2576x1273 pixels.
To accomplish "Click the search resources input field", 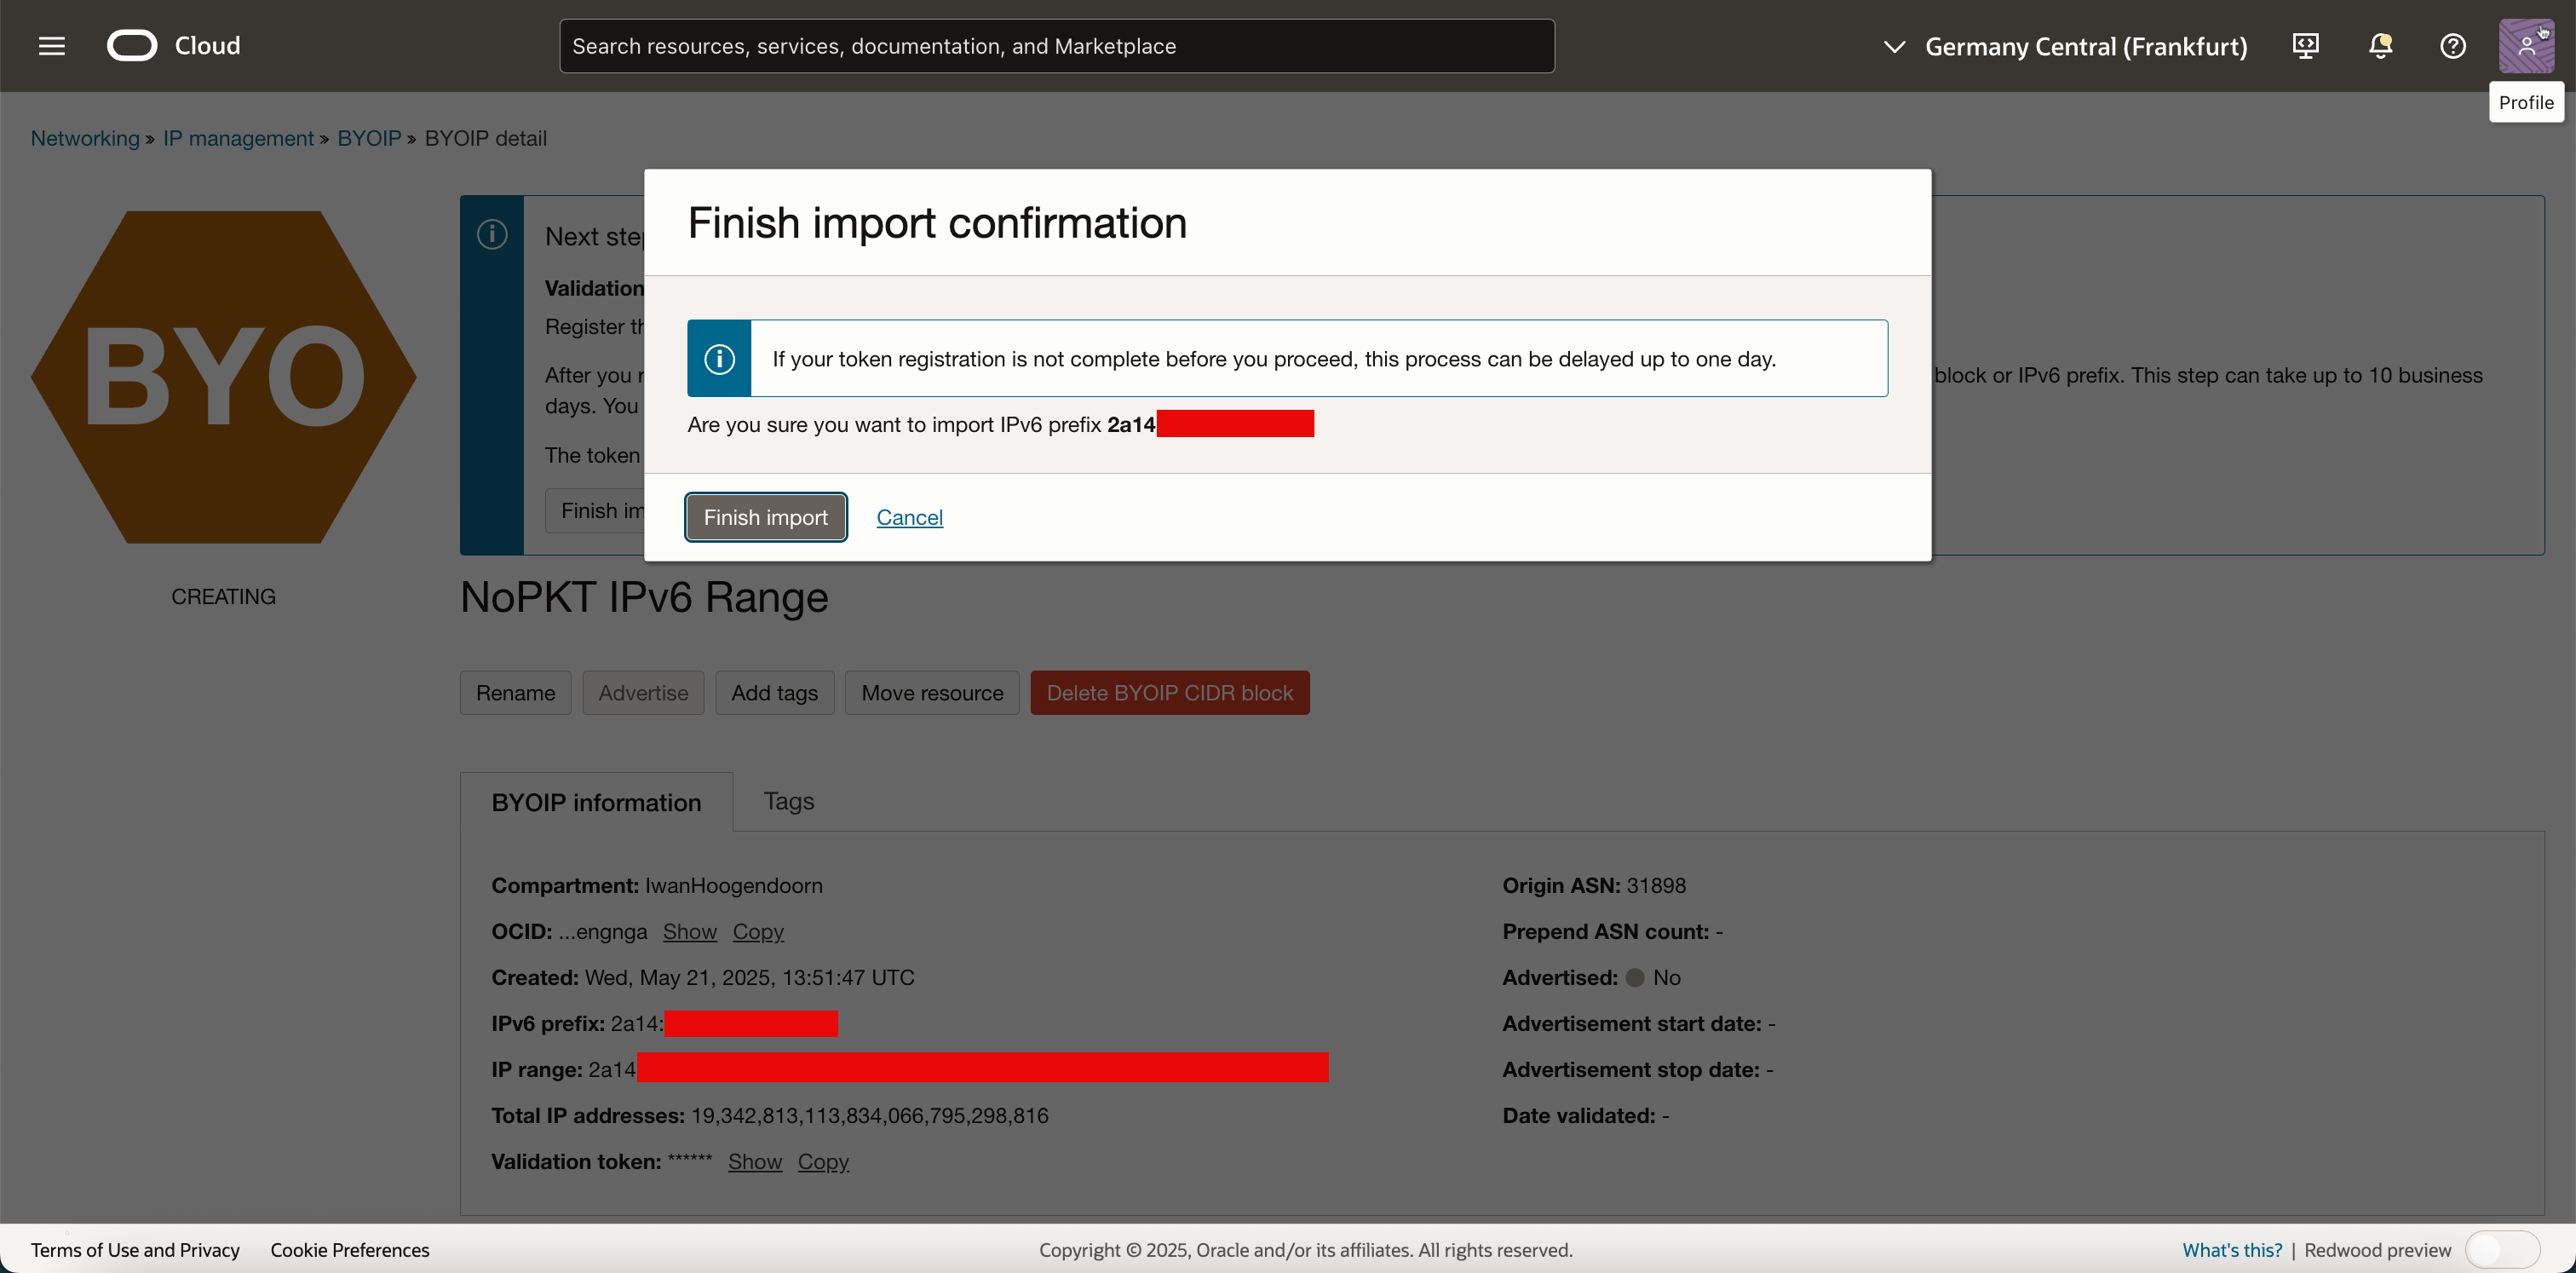I will (x=1056, y=46).
